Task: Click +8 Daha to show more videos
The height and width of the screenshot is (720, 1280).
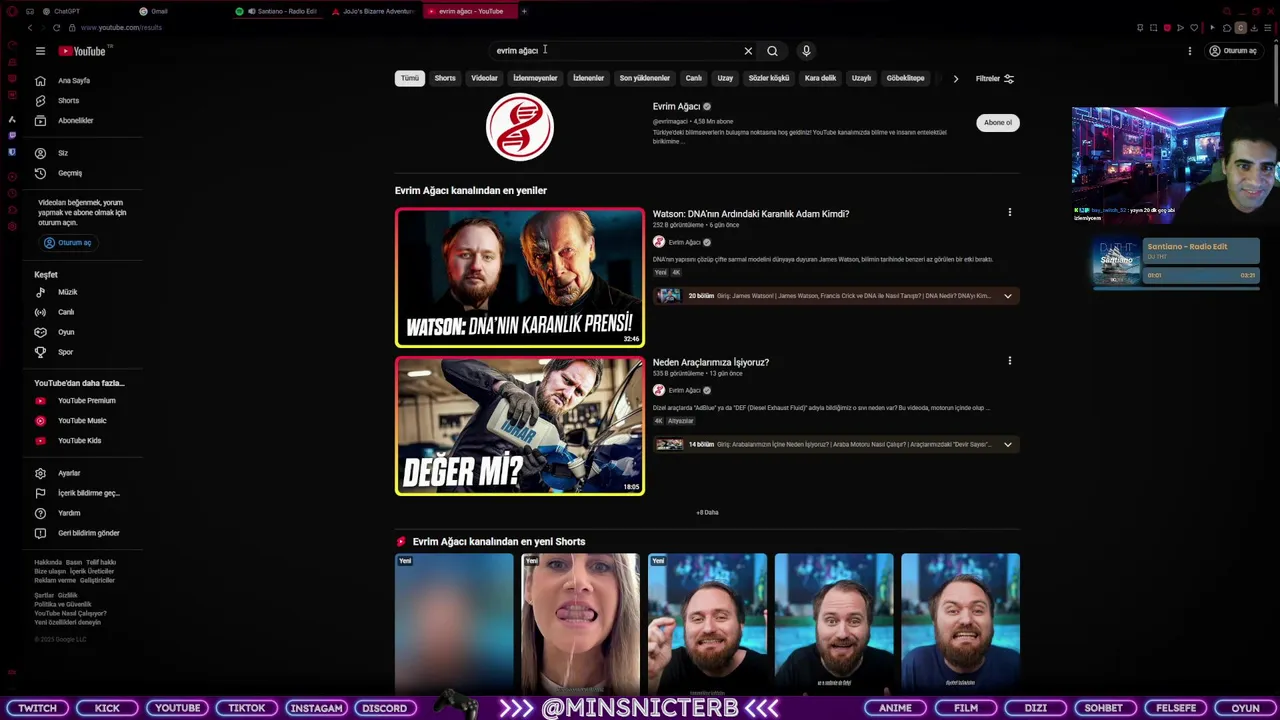Action: click(x=707, y=512)
